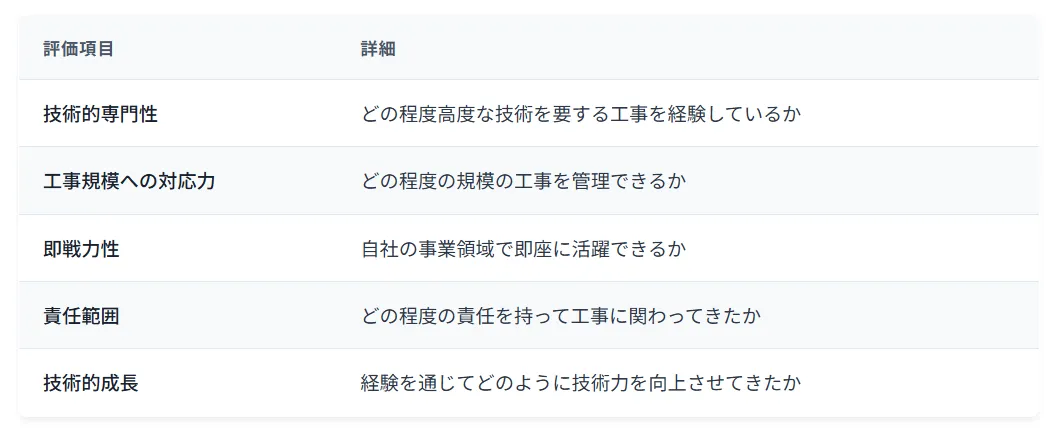The height and width of the screenshot is (435, 1054).
Task: Click the 即戦力性 row label
Action: pyautogui.click(x=81, y=249)
